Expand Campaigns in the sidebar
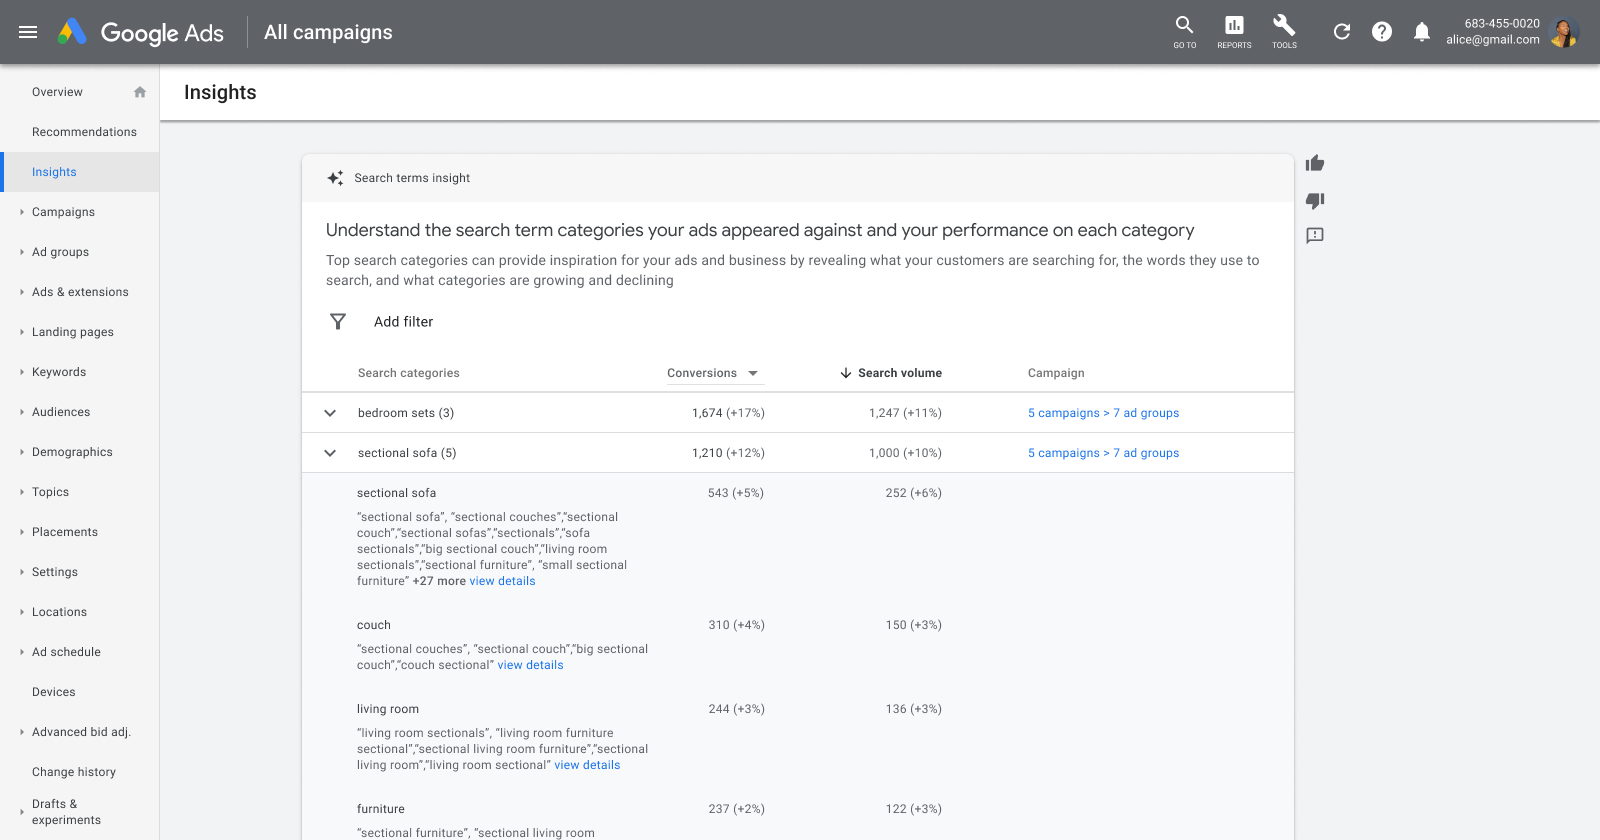Viewport: 1600px width, 840px height. (x=63, y=212)
